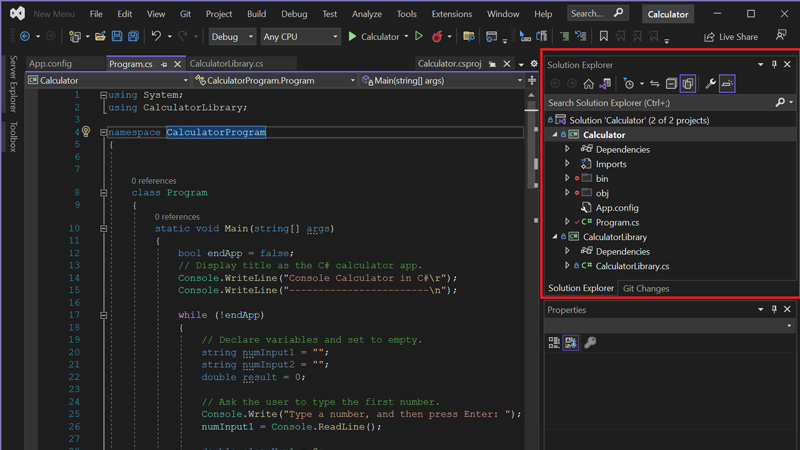Click the lightbulb quick actions icon
Viewport: 800px width, 450px height.
86,132
